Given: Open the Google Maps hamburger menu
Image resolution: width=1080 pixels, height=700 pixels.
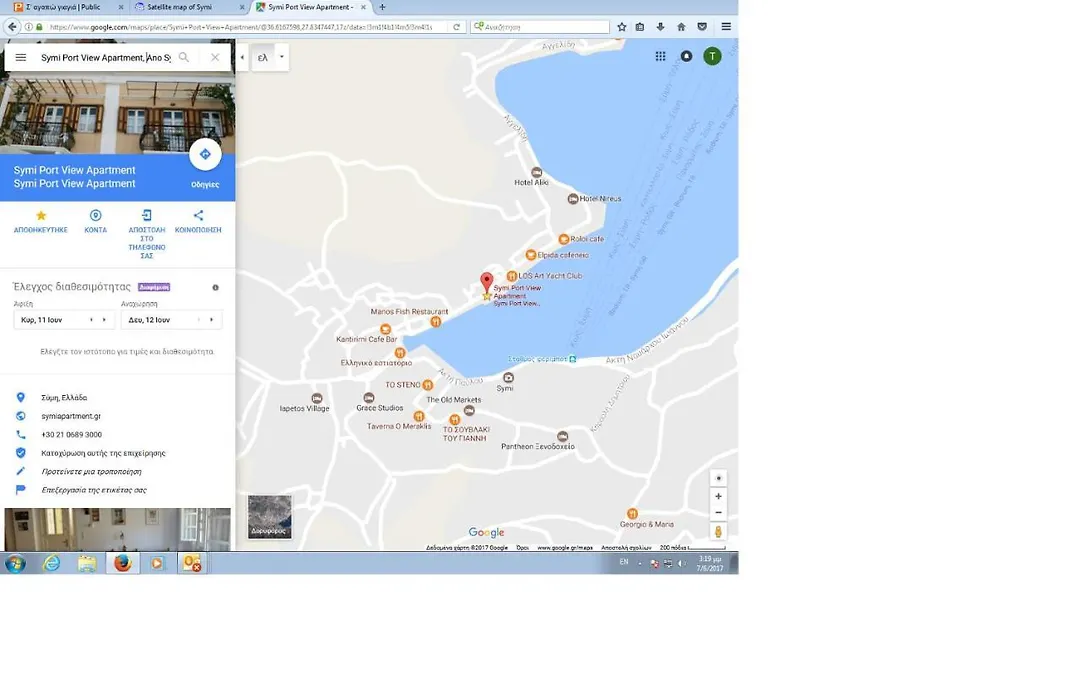Looking at the screenshot, I should (x=21, y=58).
